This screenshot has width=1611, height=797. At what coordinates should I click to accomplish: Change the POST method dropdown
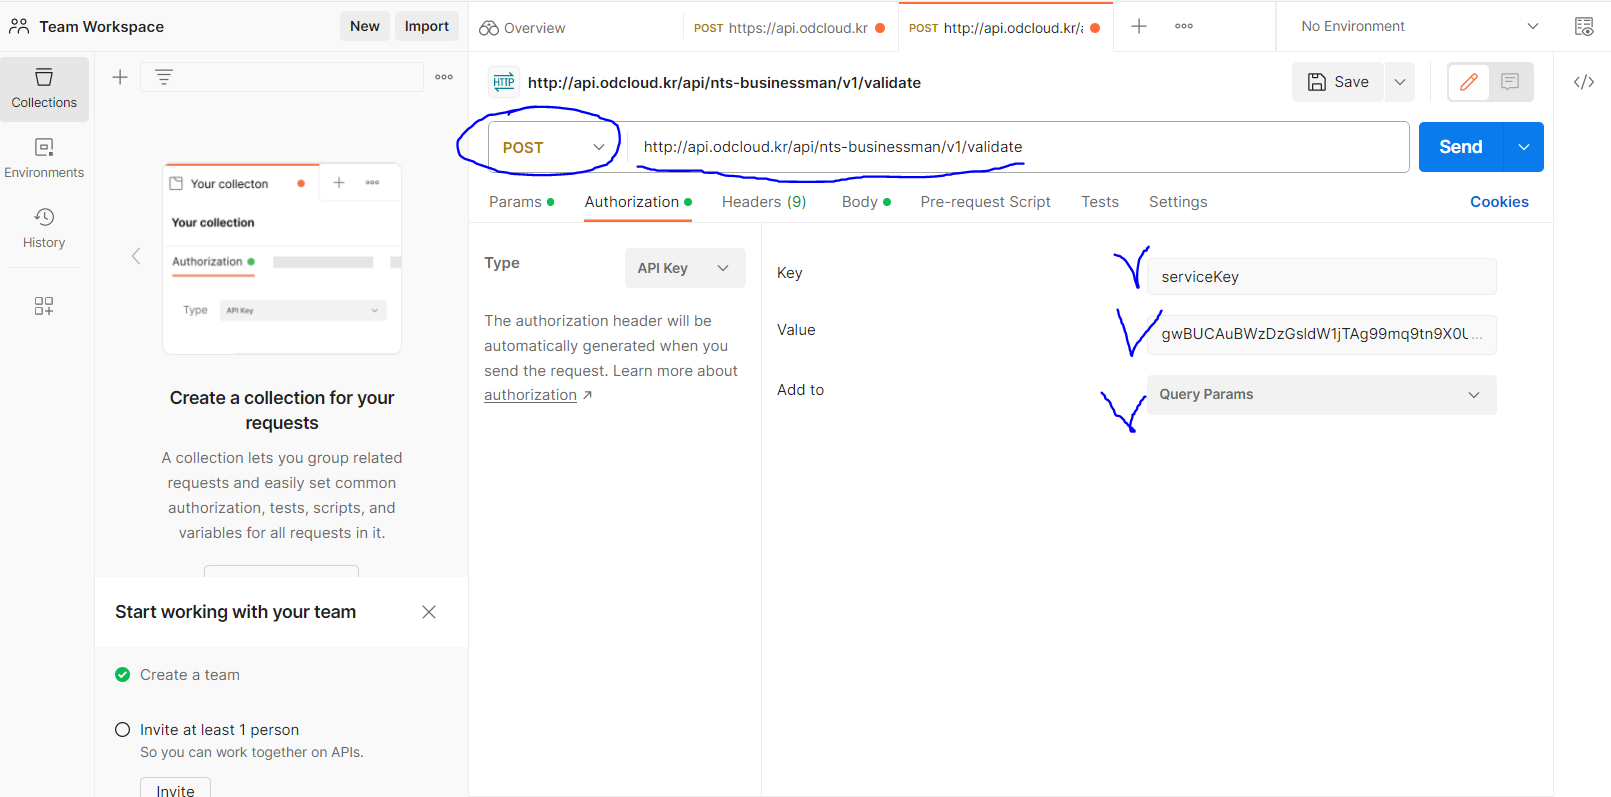(554, 147)
